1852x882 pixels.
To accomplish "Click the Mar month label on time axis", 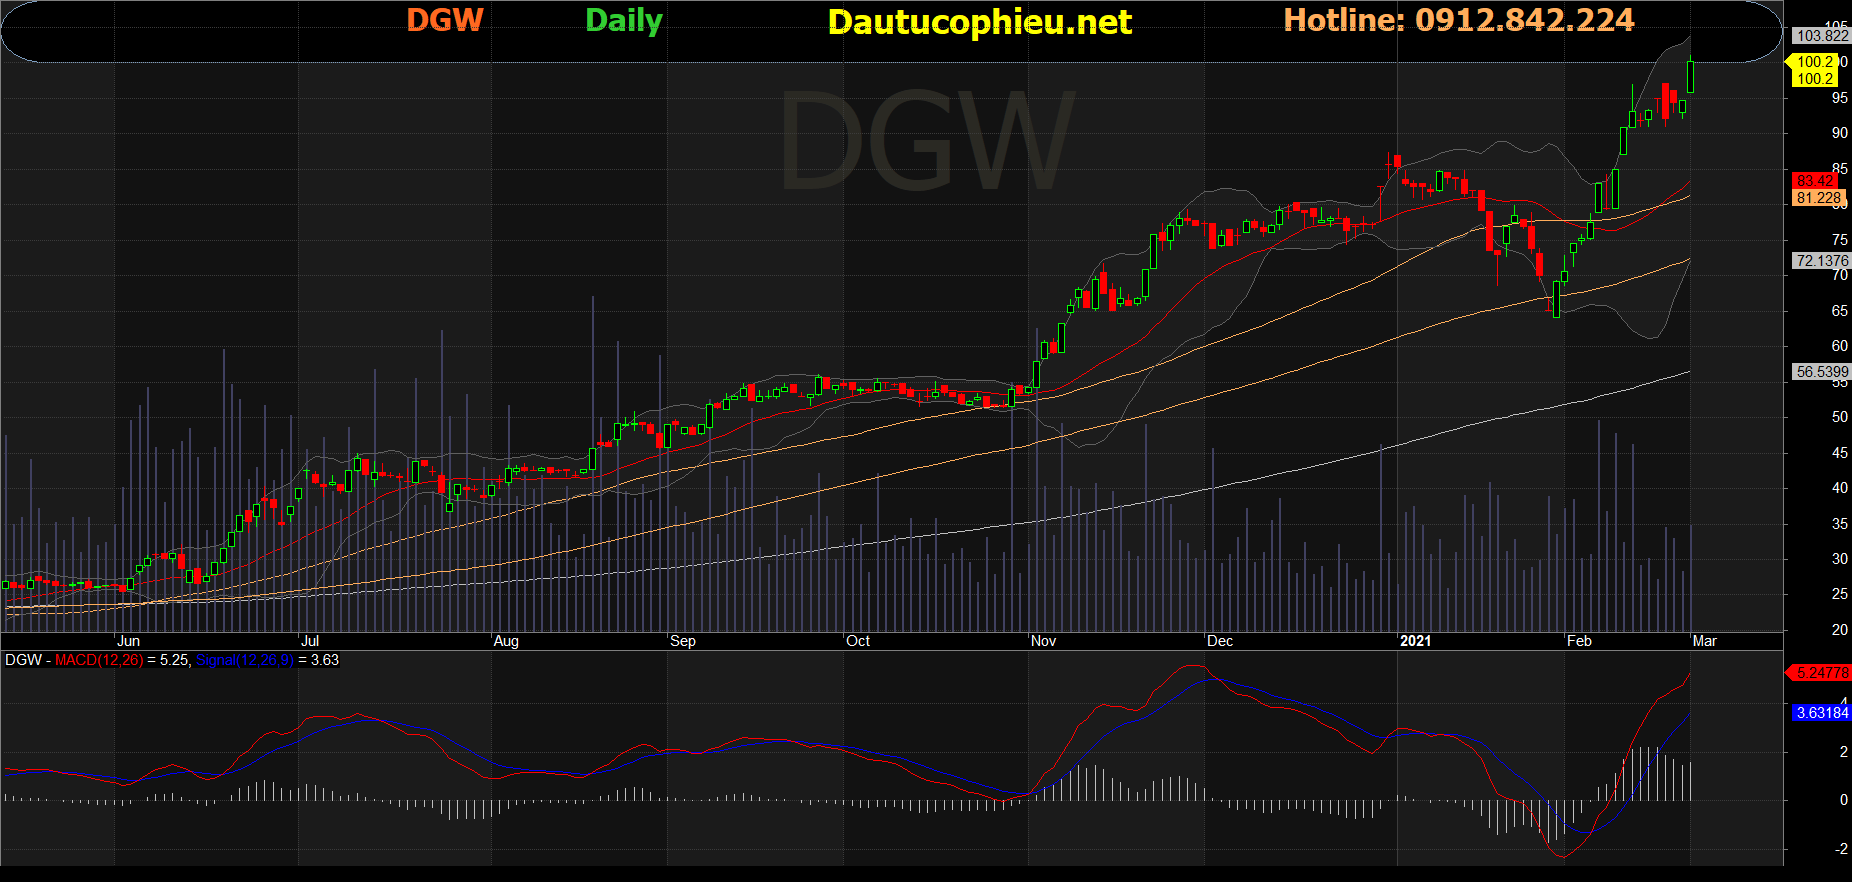I will tap(1704, 641).
